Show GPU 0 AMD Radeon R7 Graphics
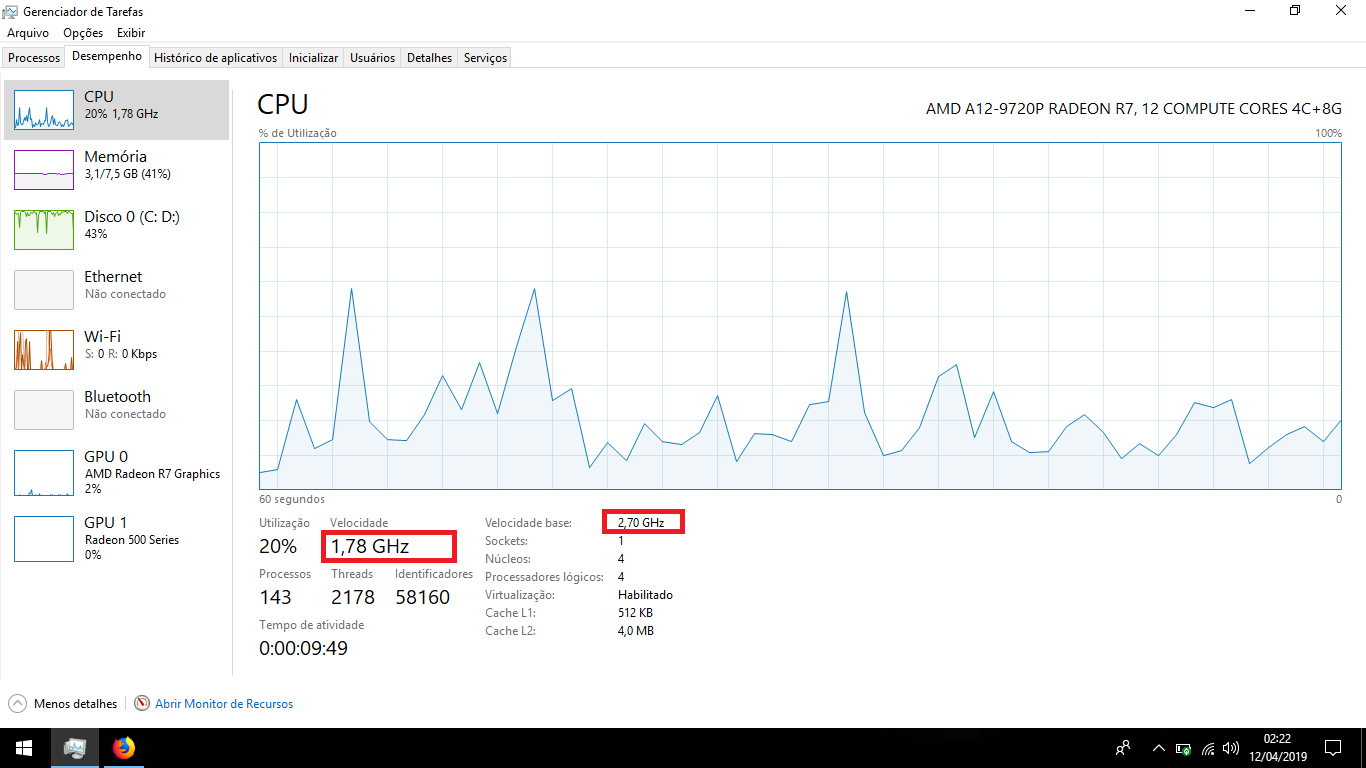Screen dimensions: 1366x768 tap(117, 473)
